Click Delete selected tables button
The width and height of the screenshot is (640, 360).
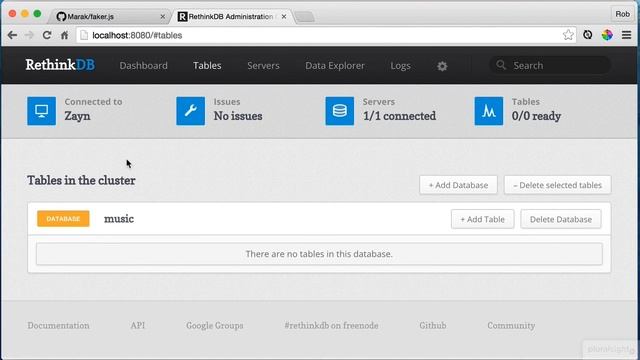(558, 185)
